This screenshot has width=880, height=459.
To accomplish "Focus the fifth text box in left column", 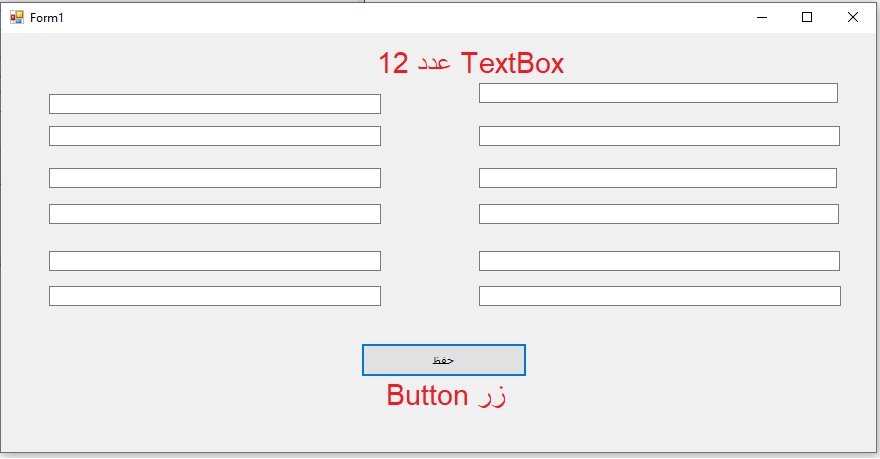I will click(x=214, y=261).
